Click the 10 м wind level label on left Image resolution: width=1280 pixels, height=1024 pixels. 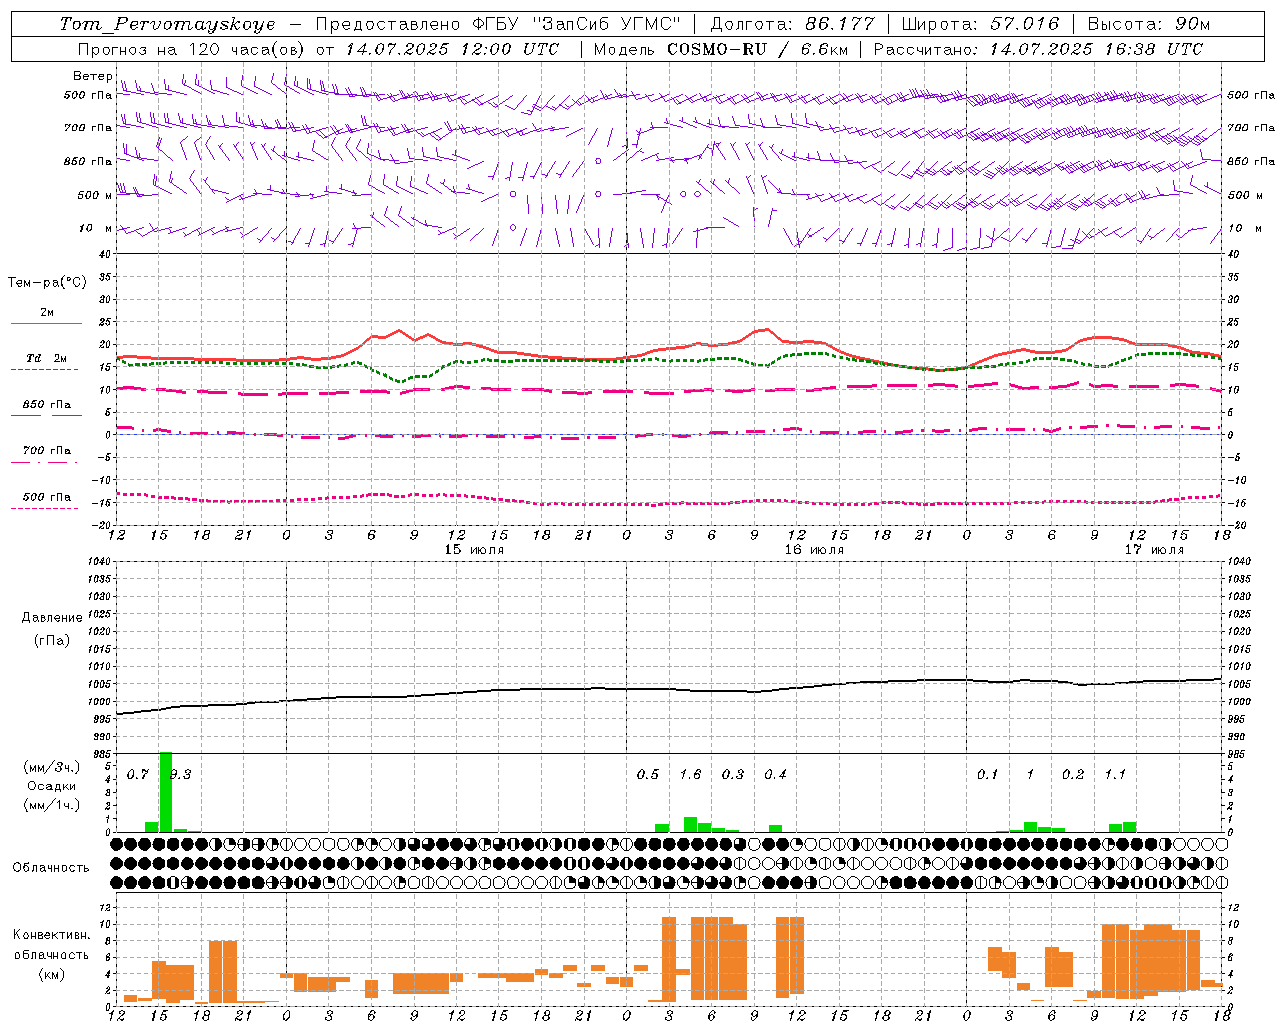pos(96,228)
